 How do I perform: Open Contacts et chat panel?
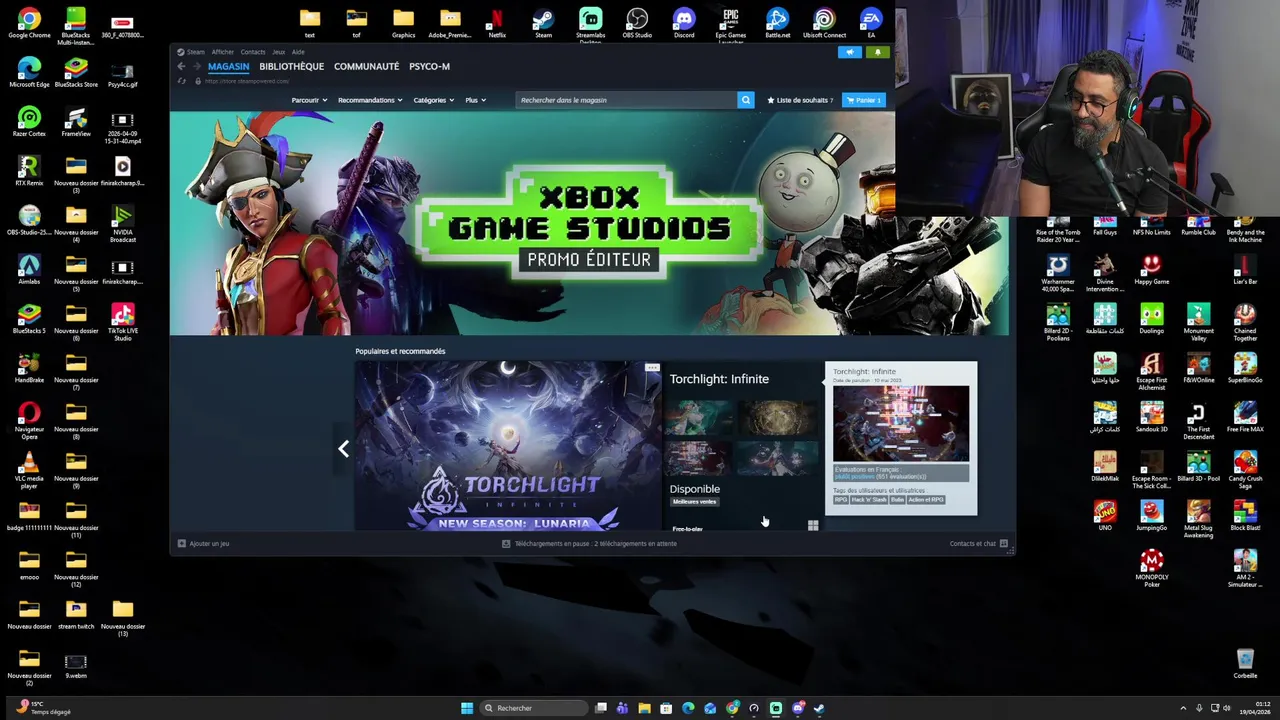point(979,544)
